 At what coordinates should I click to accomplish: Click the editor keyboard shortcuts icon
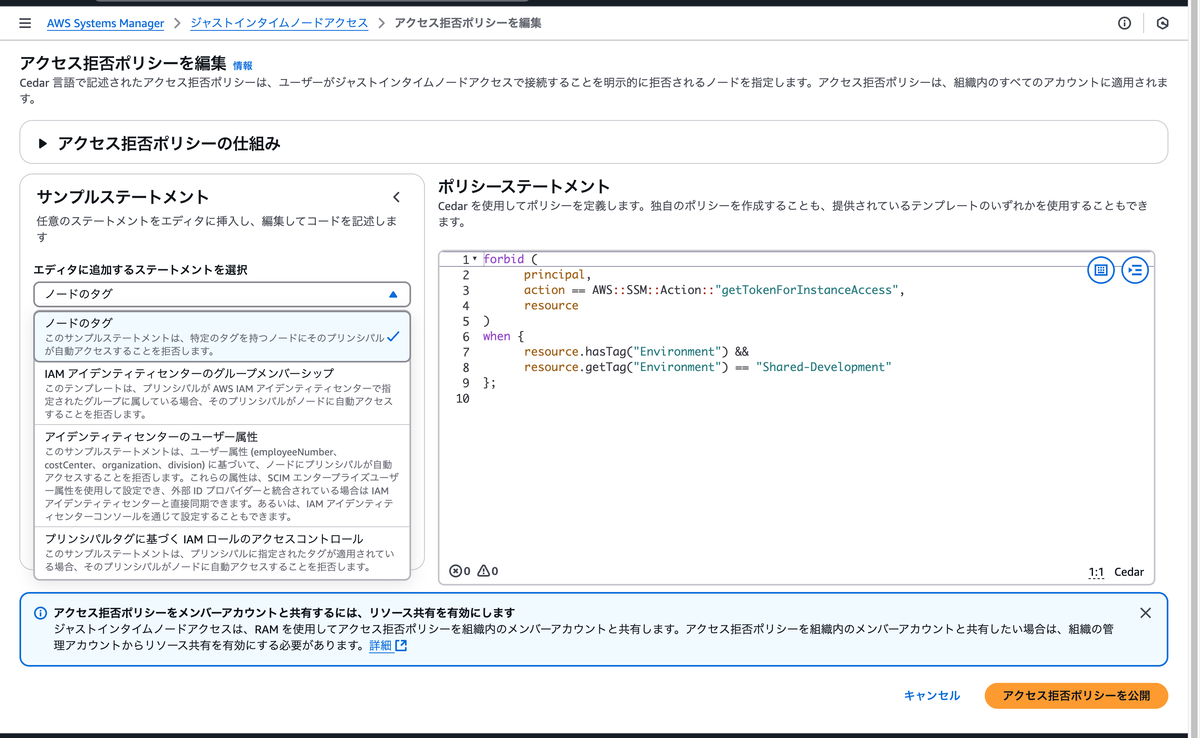click(x=1101, y=270)
